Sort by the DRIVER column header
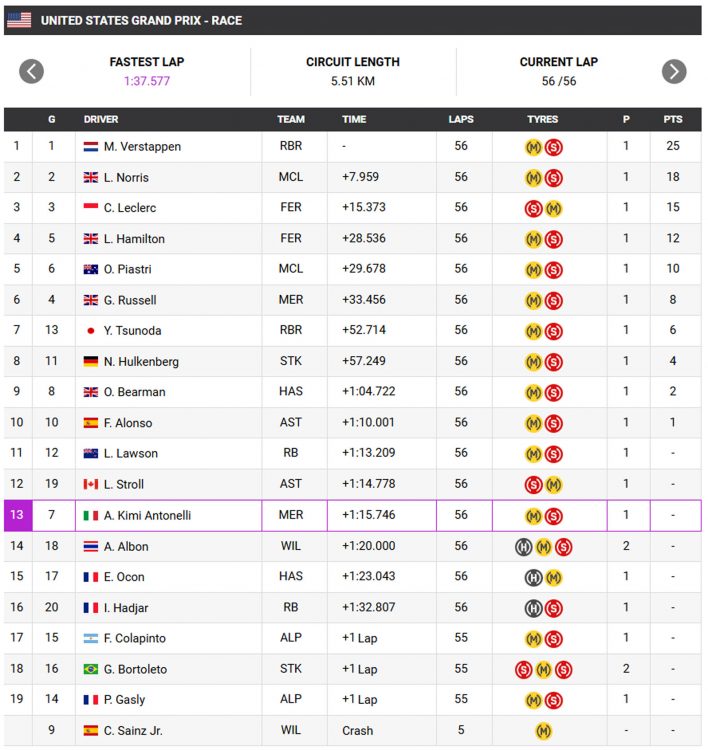This screenshot has height=750, width=708. (x=101, y=119)
